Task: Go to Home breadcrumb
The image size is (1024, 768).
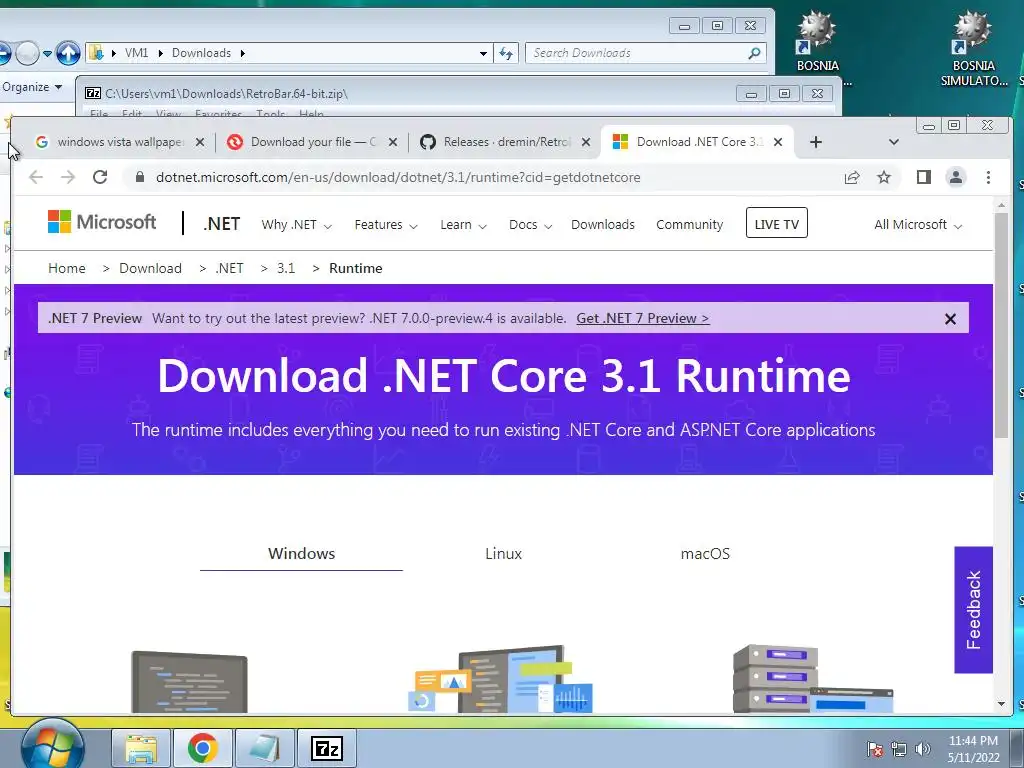Action: (x=67, y=268)
